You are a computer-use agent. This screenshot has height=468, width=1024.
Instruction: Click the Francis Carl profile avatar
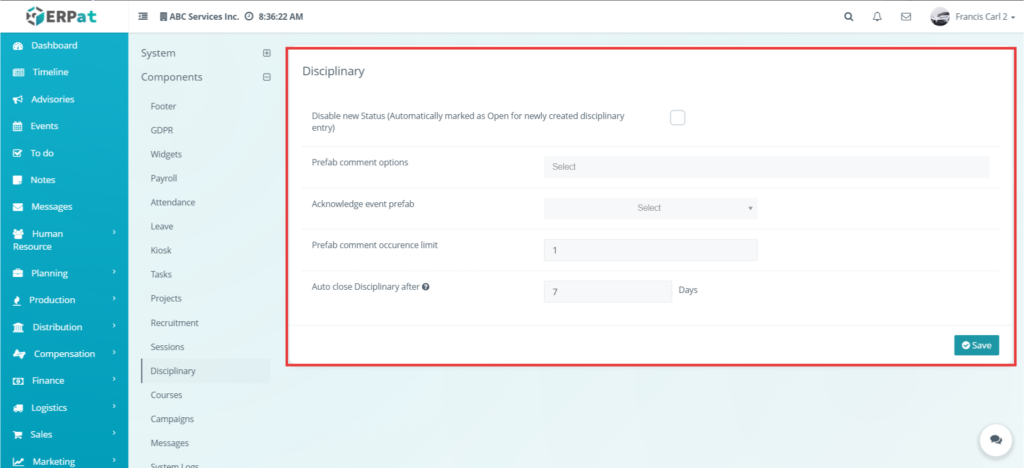point(940,17)
